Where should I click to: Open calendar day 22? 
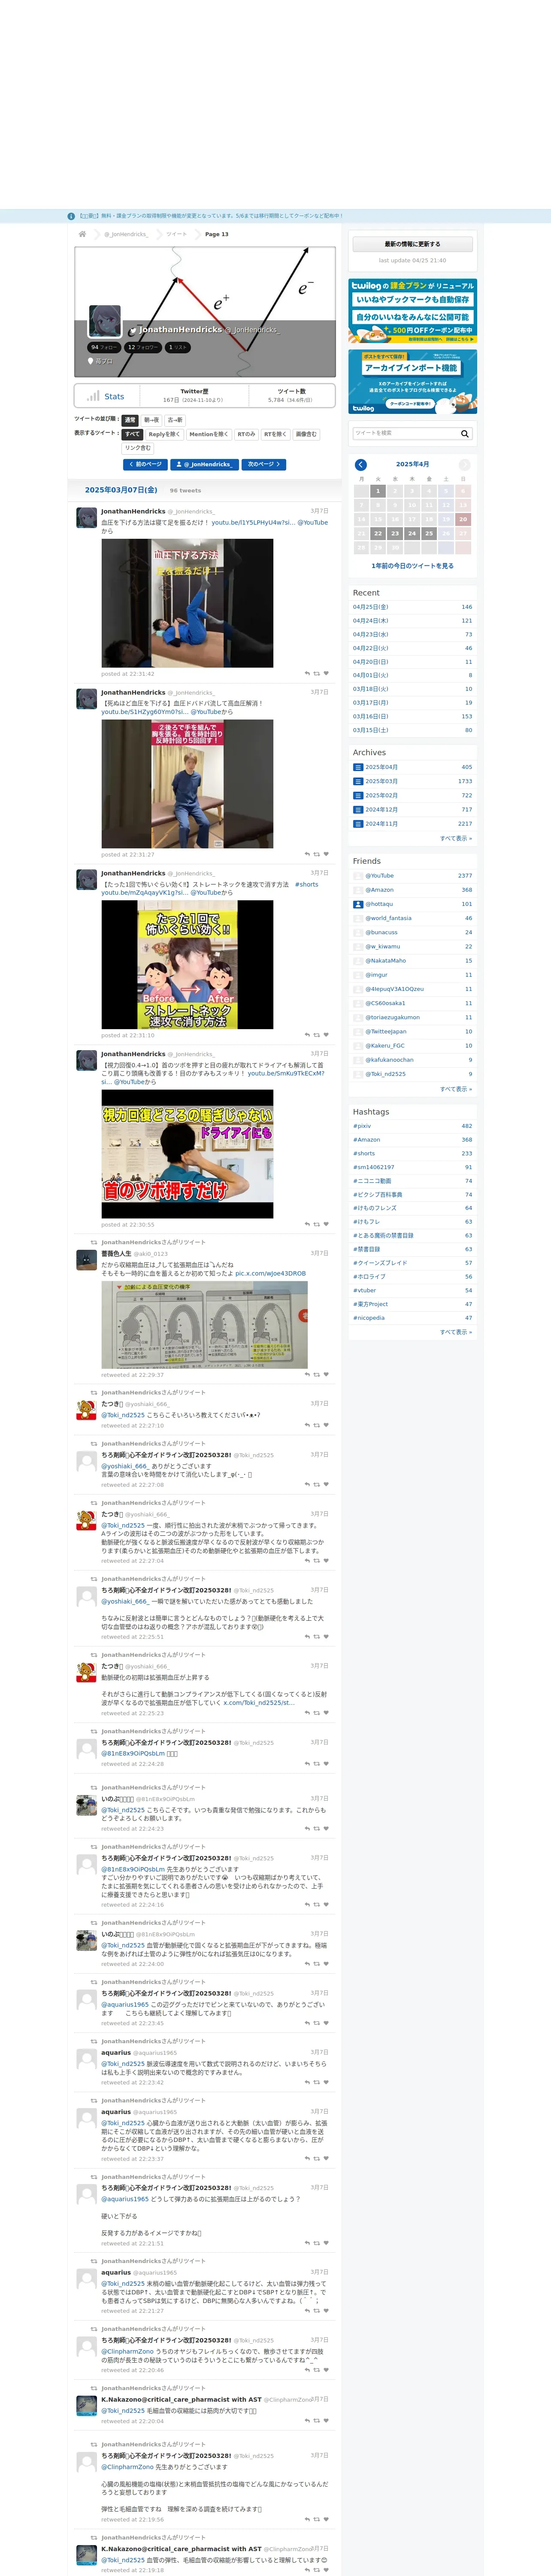378,534
